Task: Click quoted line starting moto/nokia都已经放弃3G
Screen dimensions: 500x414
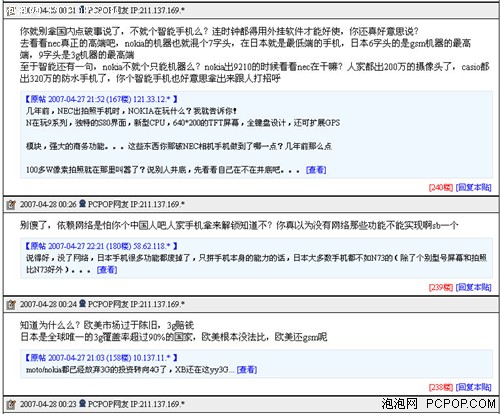Action: pyautogui.click(x=131, y=370)
